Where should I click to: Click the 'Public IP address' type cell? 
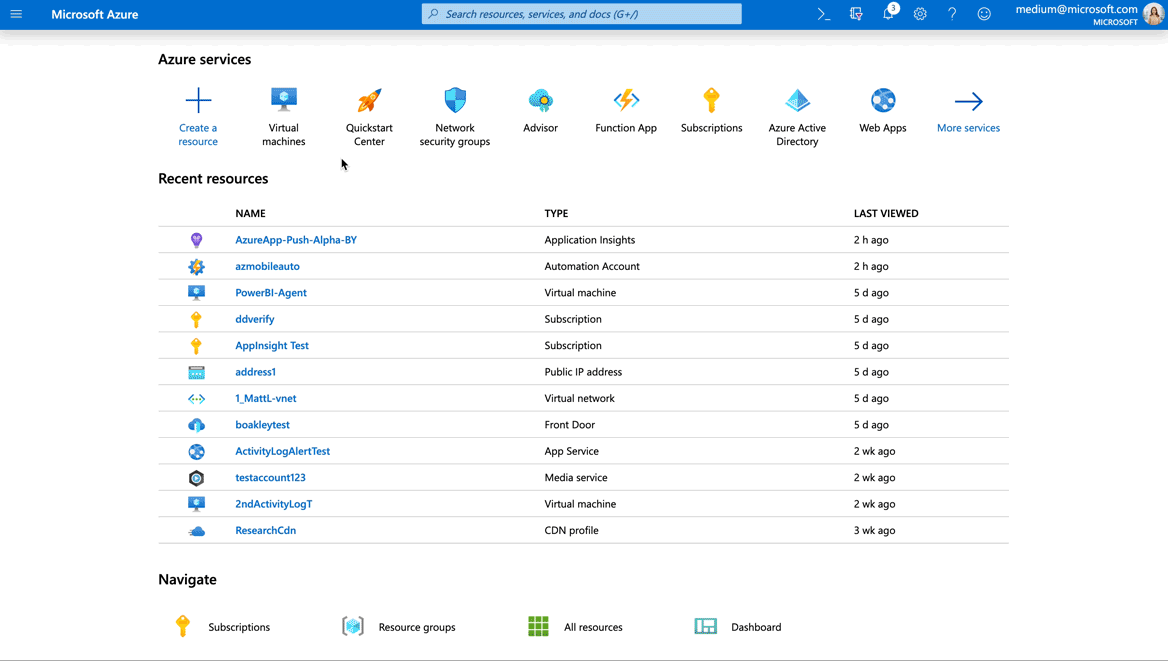coord(583,372)
